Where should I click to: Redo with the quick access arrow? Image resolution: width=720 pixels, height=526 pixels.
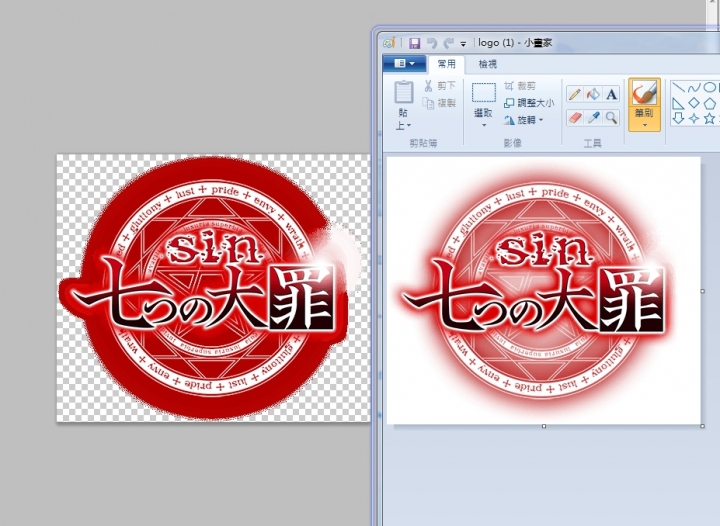[448, 43]
